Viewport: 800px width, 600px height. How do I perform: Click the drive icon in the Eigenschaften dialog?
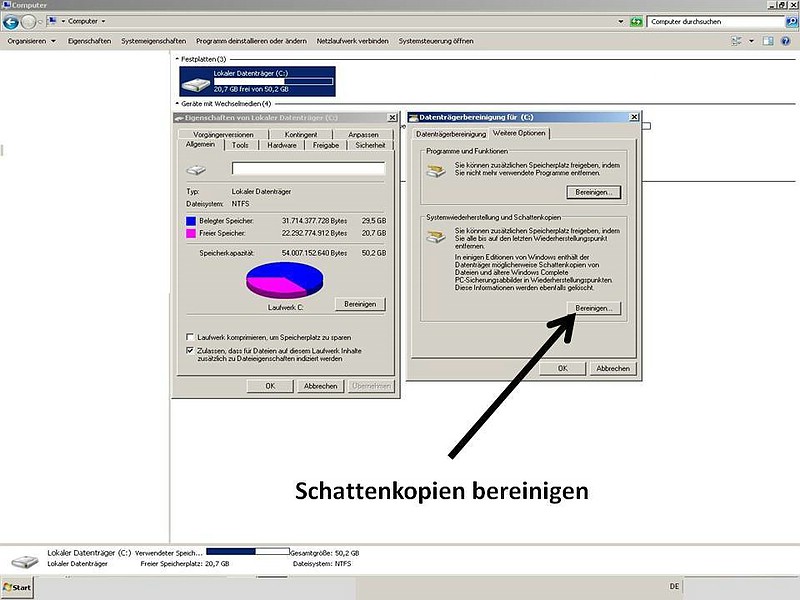pos(196,170)
